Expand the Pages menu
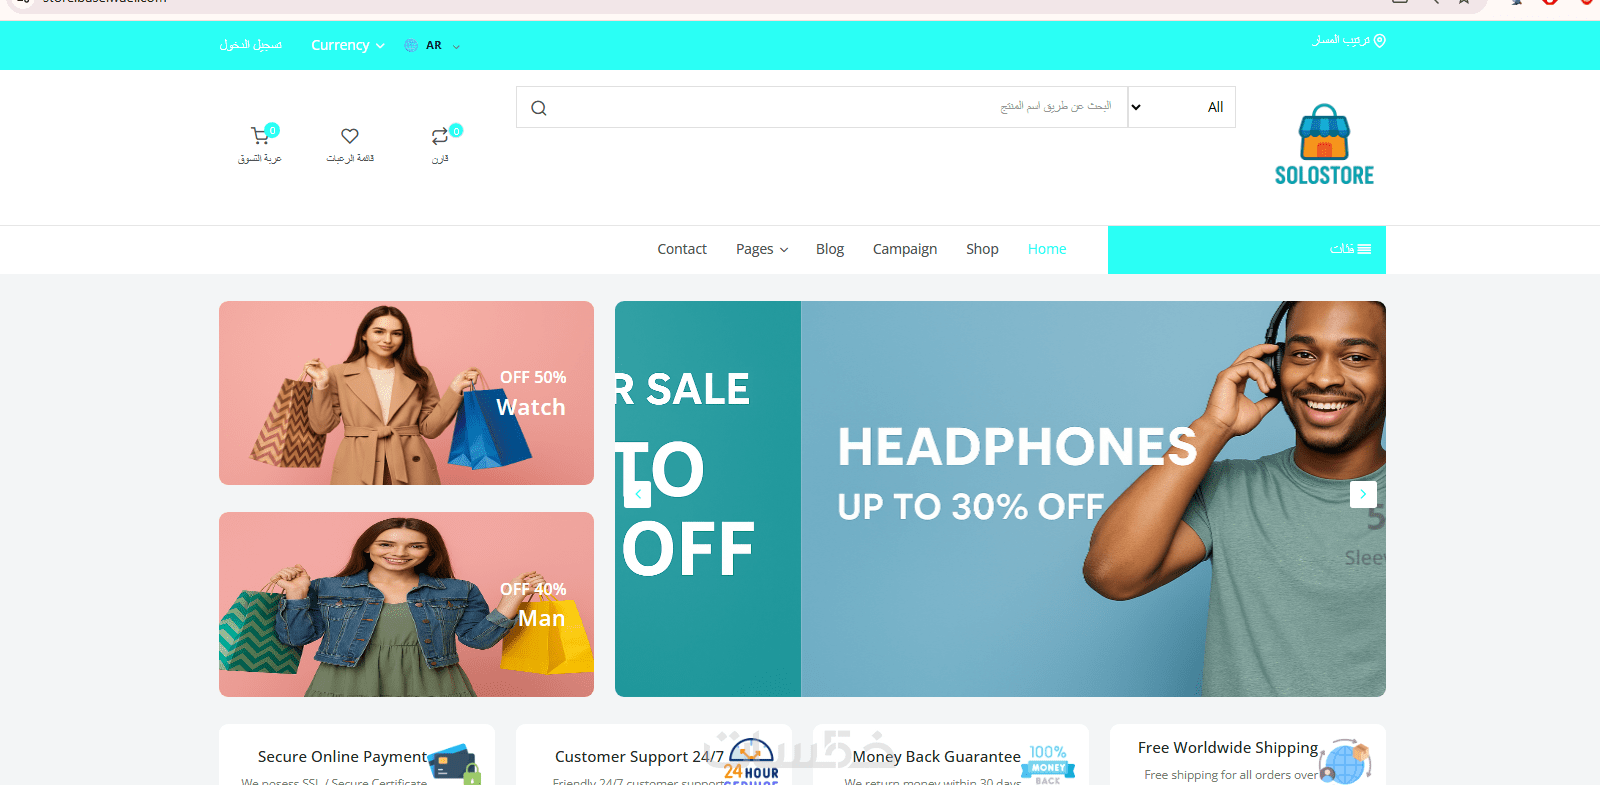1600x785 pixels. [x=762, y=249]
